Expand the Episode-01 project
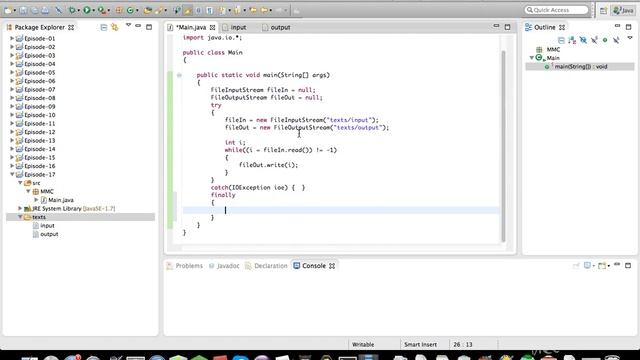The height and width of the screenshot is (360, 640). 12,38
